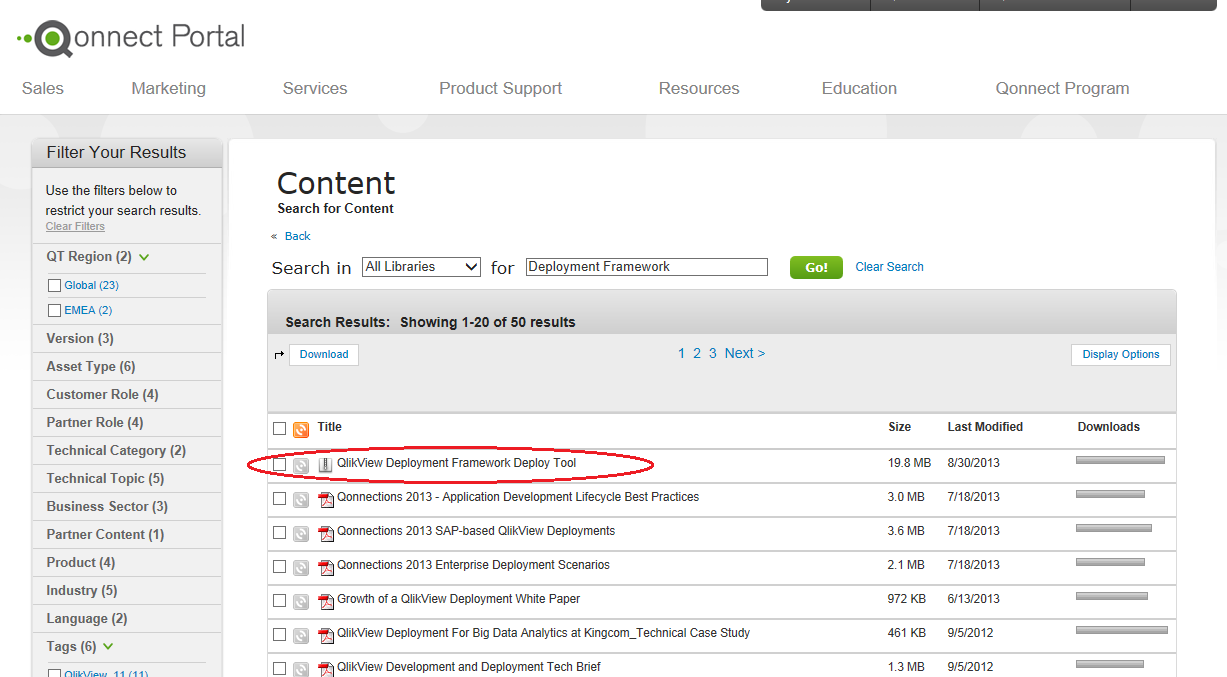Screen dimensions: 1227x677
Task: Click the gray follow icon in the SAP-based Deployments row
Action: click(301, 533)
